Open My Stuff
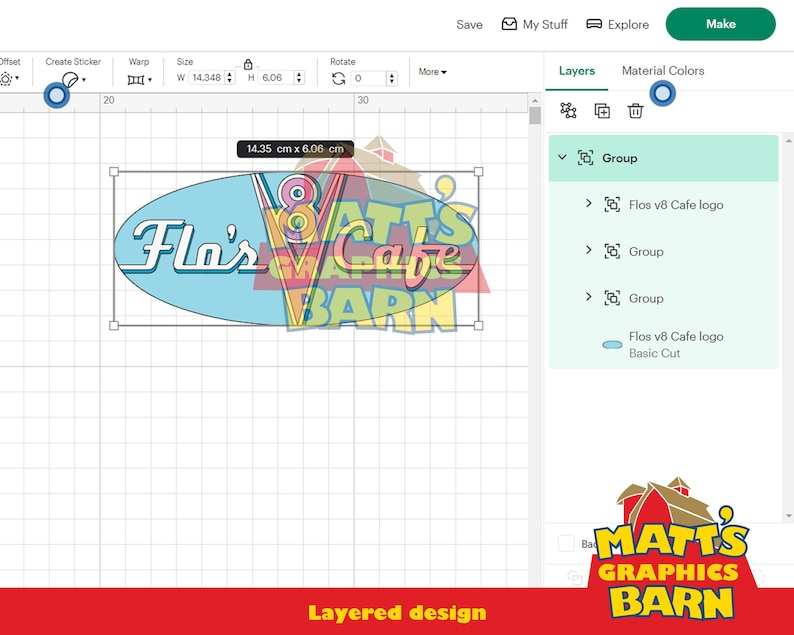The image size is (794, 635). point(535,24)
